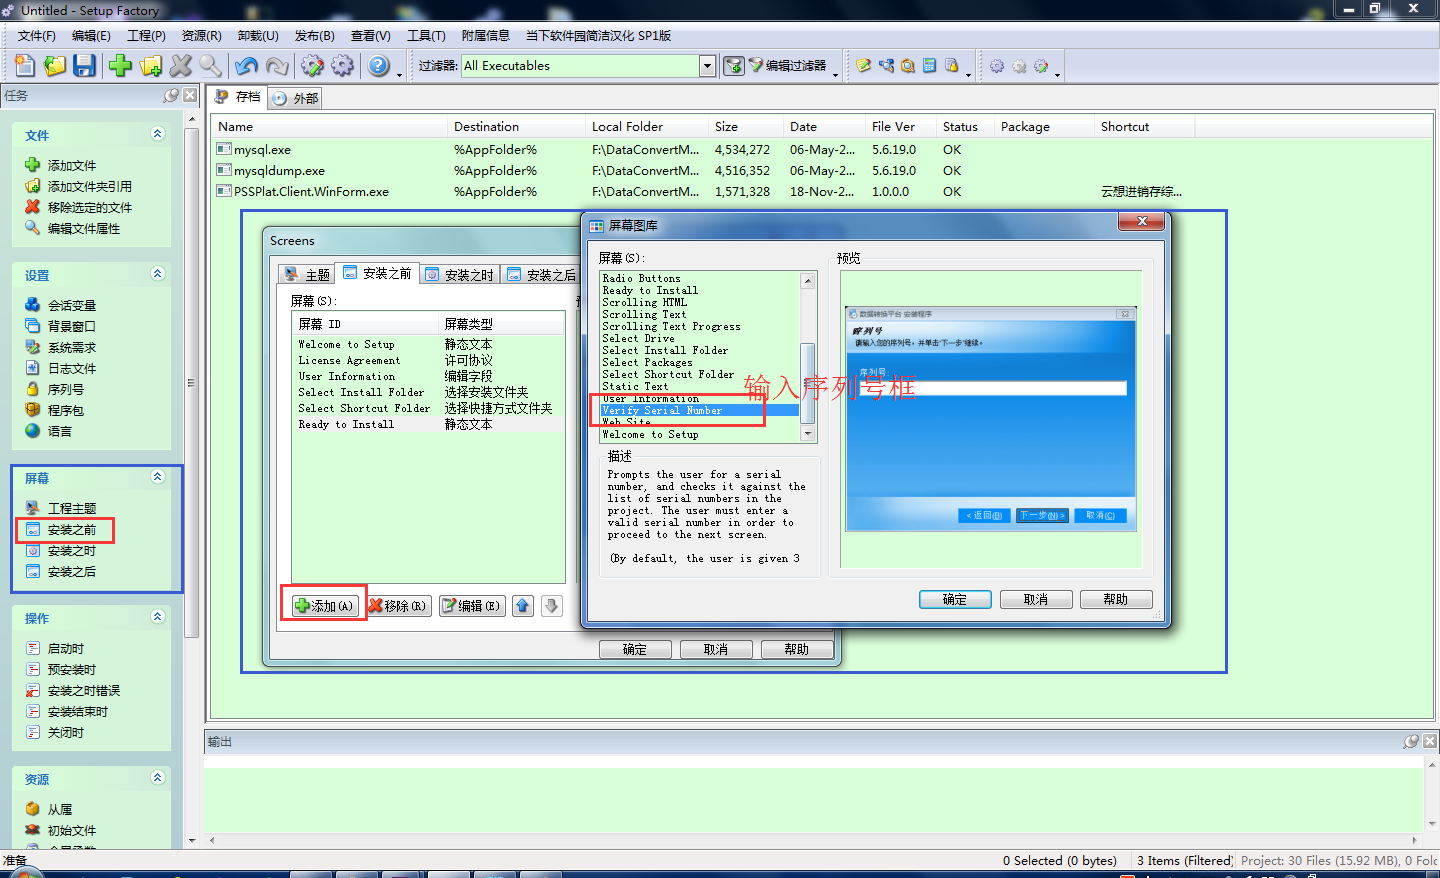Click the save project floppy disk icon

click(85, 66)
